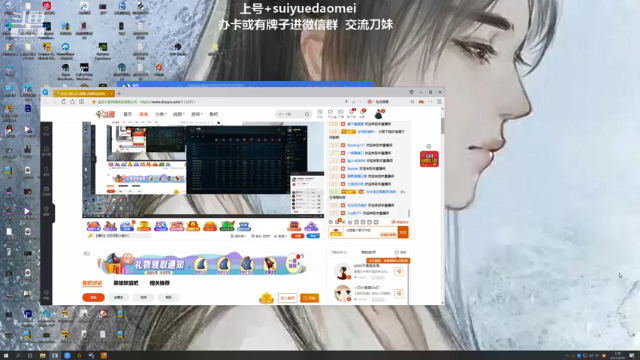The height and width of the screenshot is (360, 640).
Task: Click the orange recharge button below the gifts
Action: click(x=298, y=236)
